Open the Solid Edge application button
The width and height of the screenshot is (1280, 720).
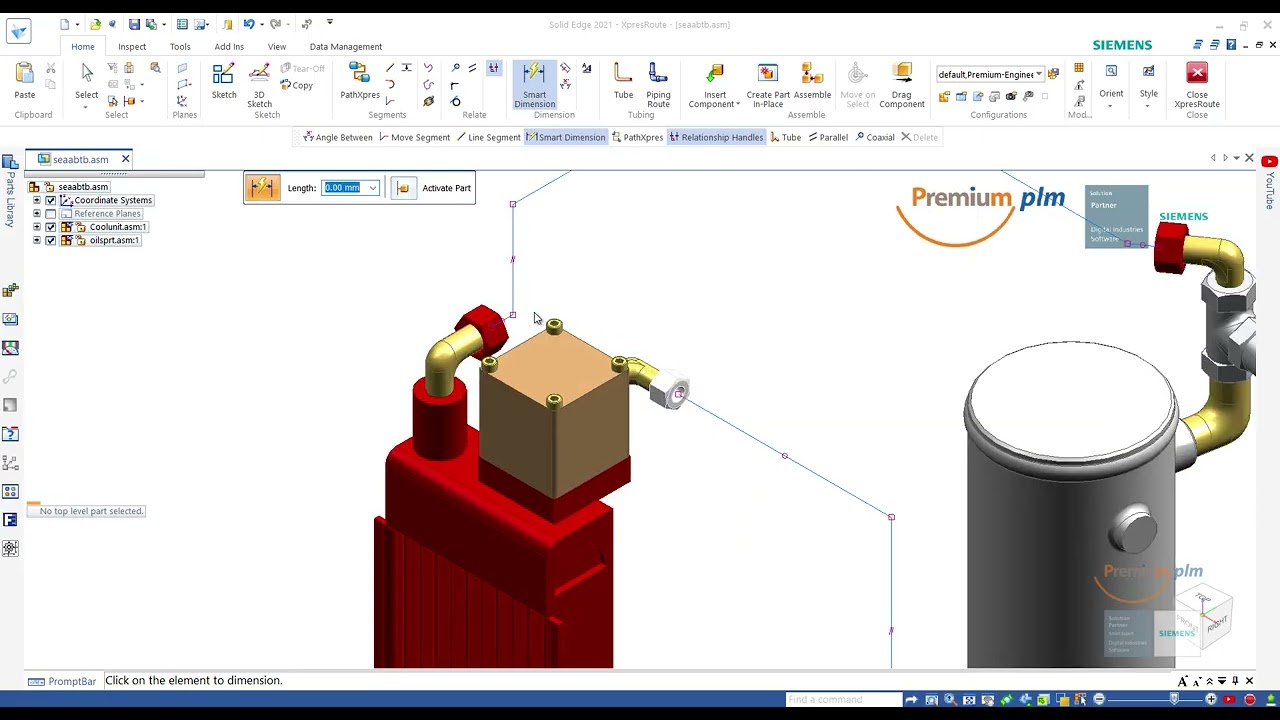point(18,31)
